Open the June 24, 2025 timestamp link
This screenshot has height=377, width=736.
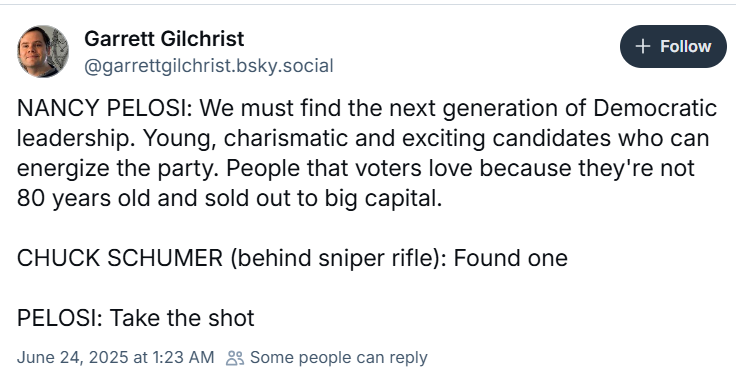coord(115,358)
